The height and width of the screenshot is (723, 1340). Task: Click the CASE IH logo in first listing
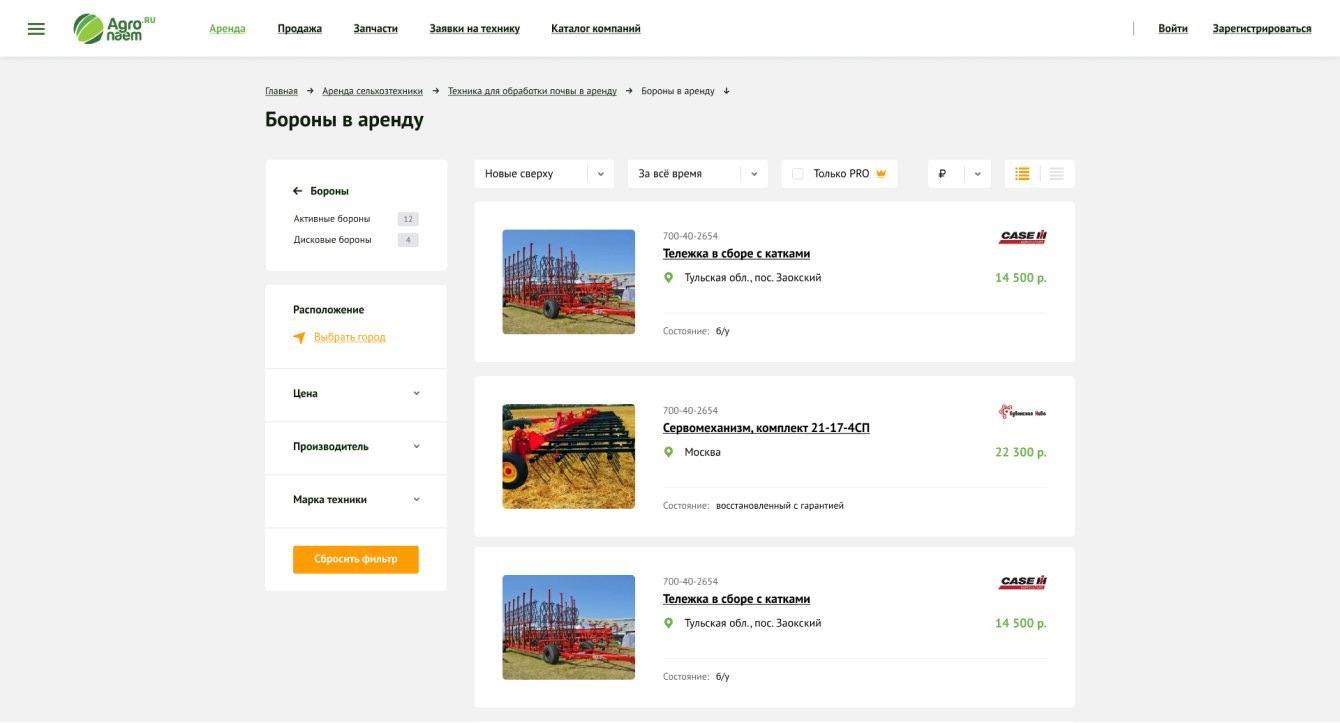[1022, 237]
